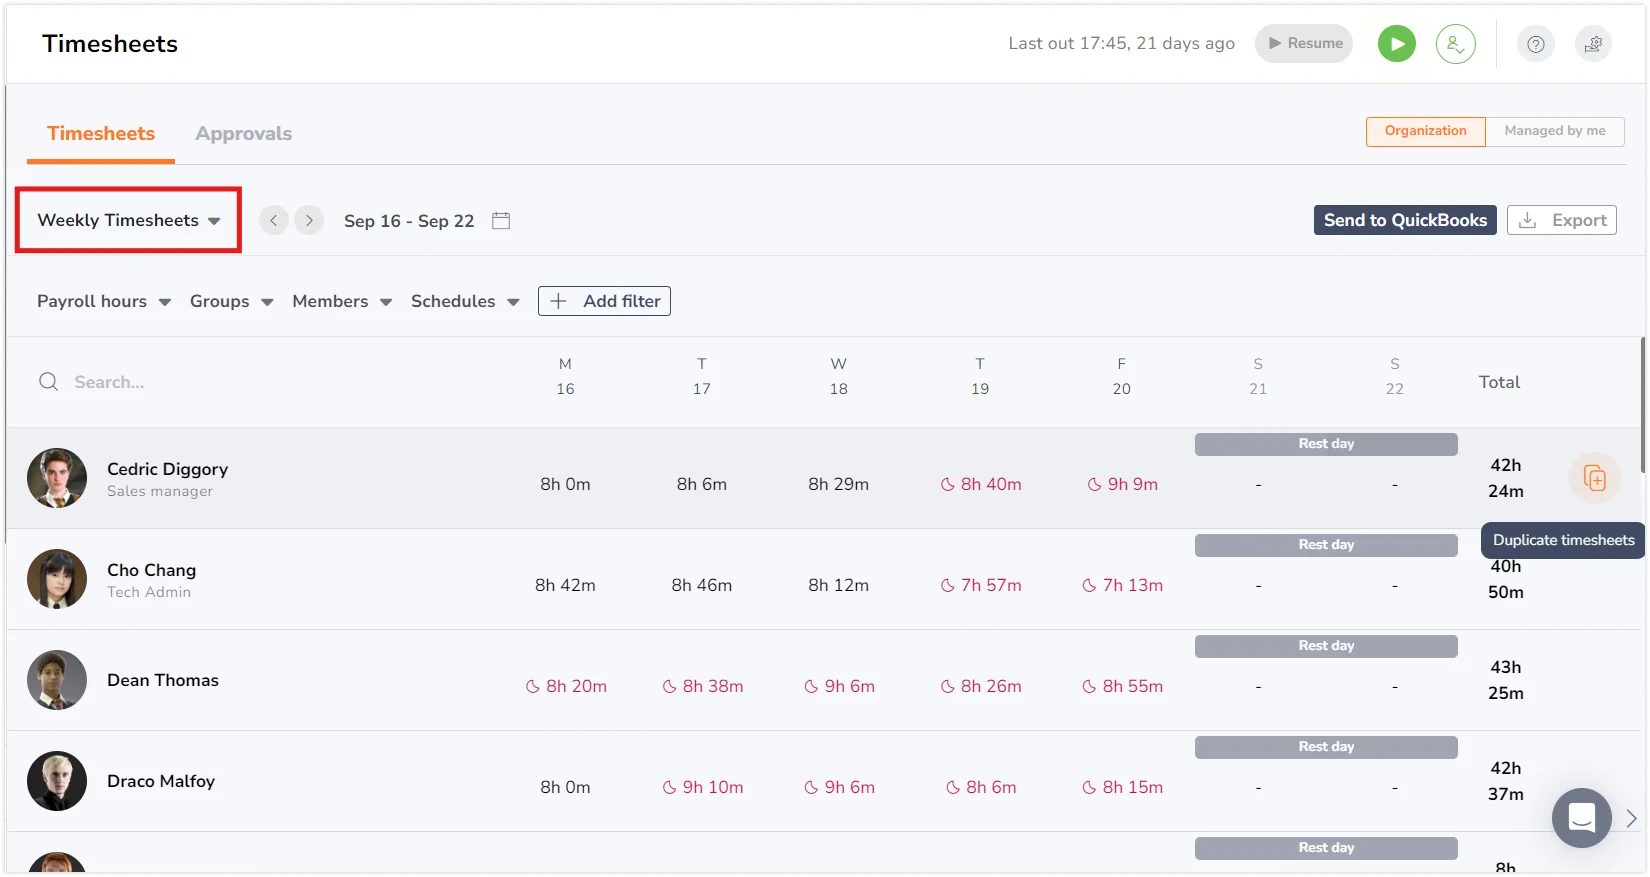
Task: Open the Payroll hours filter dropdown
Action: tap(103, 301)
